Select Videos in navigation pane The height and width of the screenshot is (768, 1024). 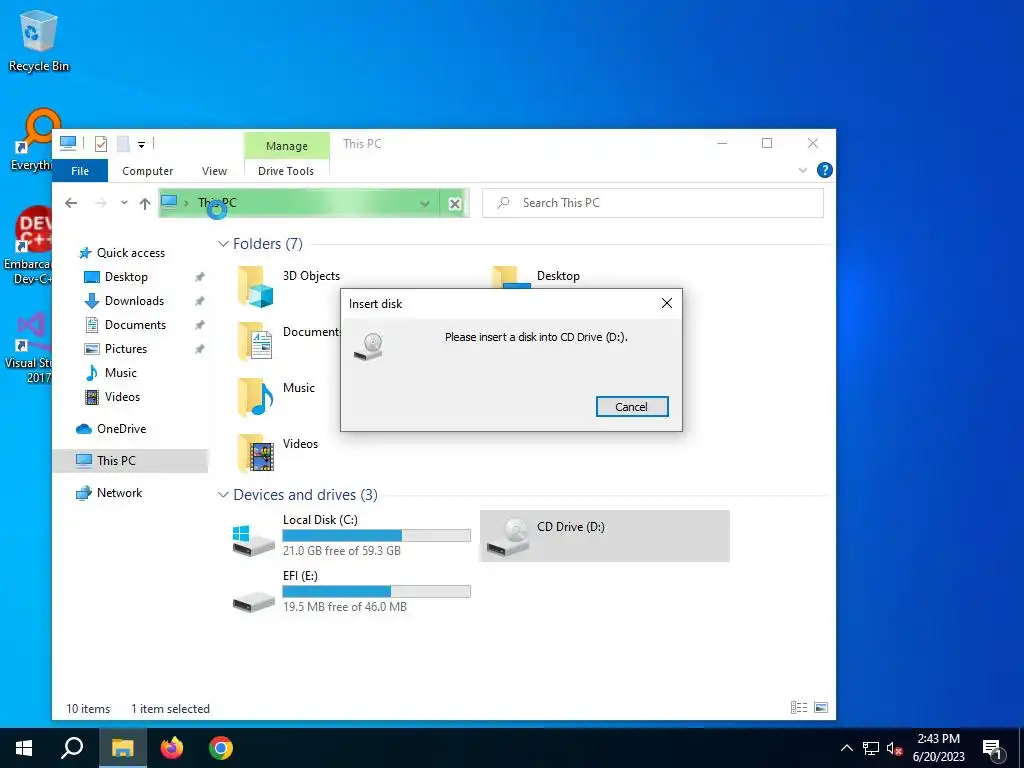coord(122,397)
